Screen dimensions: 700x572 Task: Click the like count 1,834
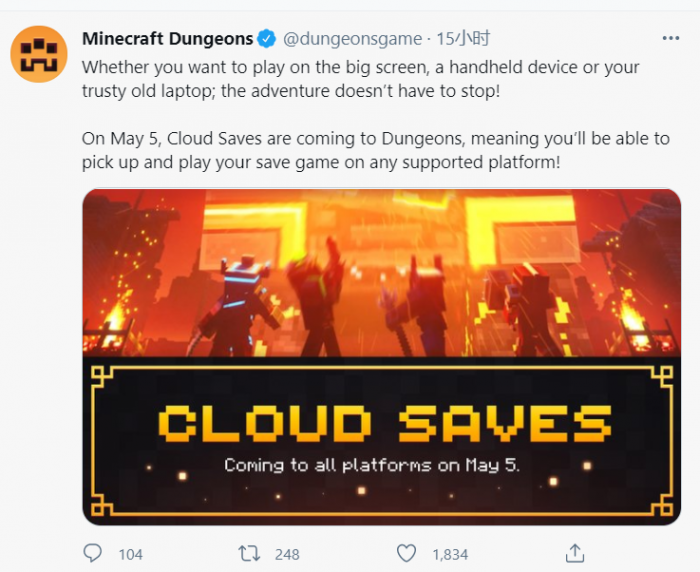(x=449, y=554)
